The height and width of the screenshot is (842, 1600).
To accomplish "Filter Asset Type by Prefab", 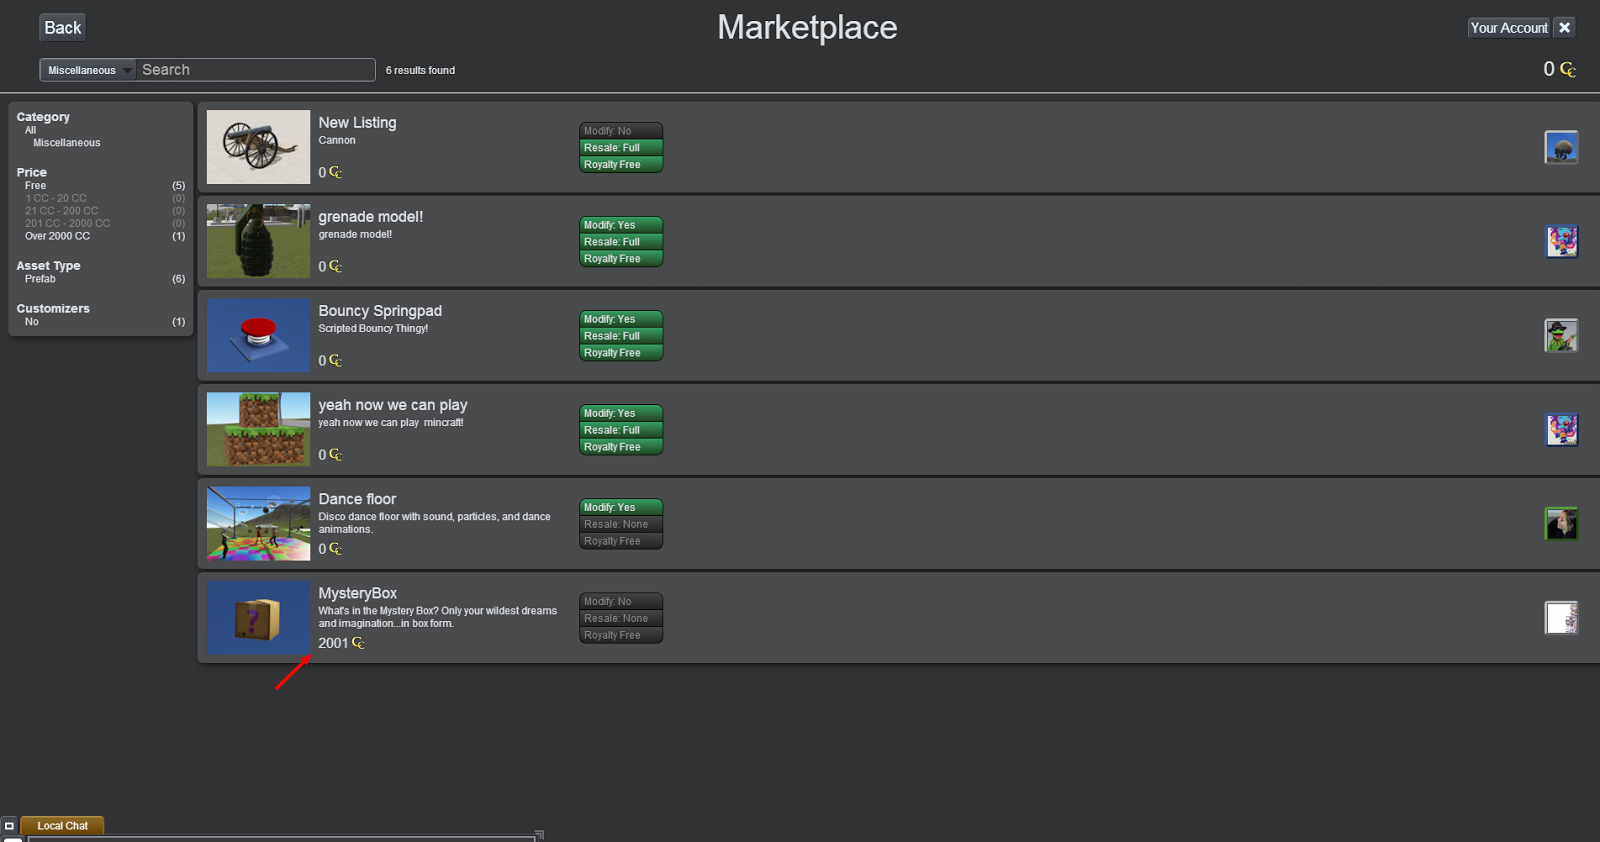I will [40, 279].
